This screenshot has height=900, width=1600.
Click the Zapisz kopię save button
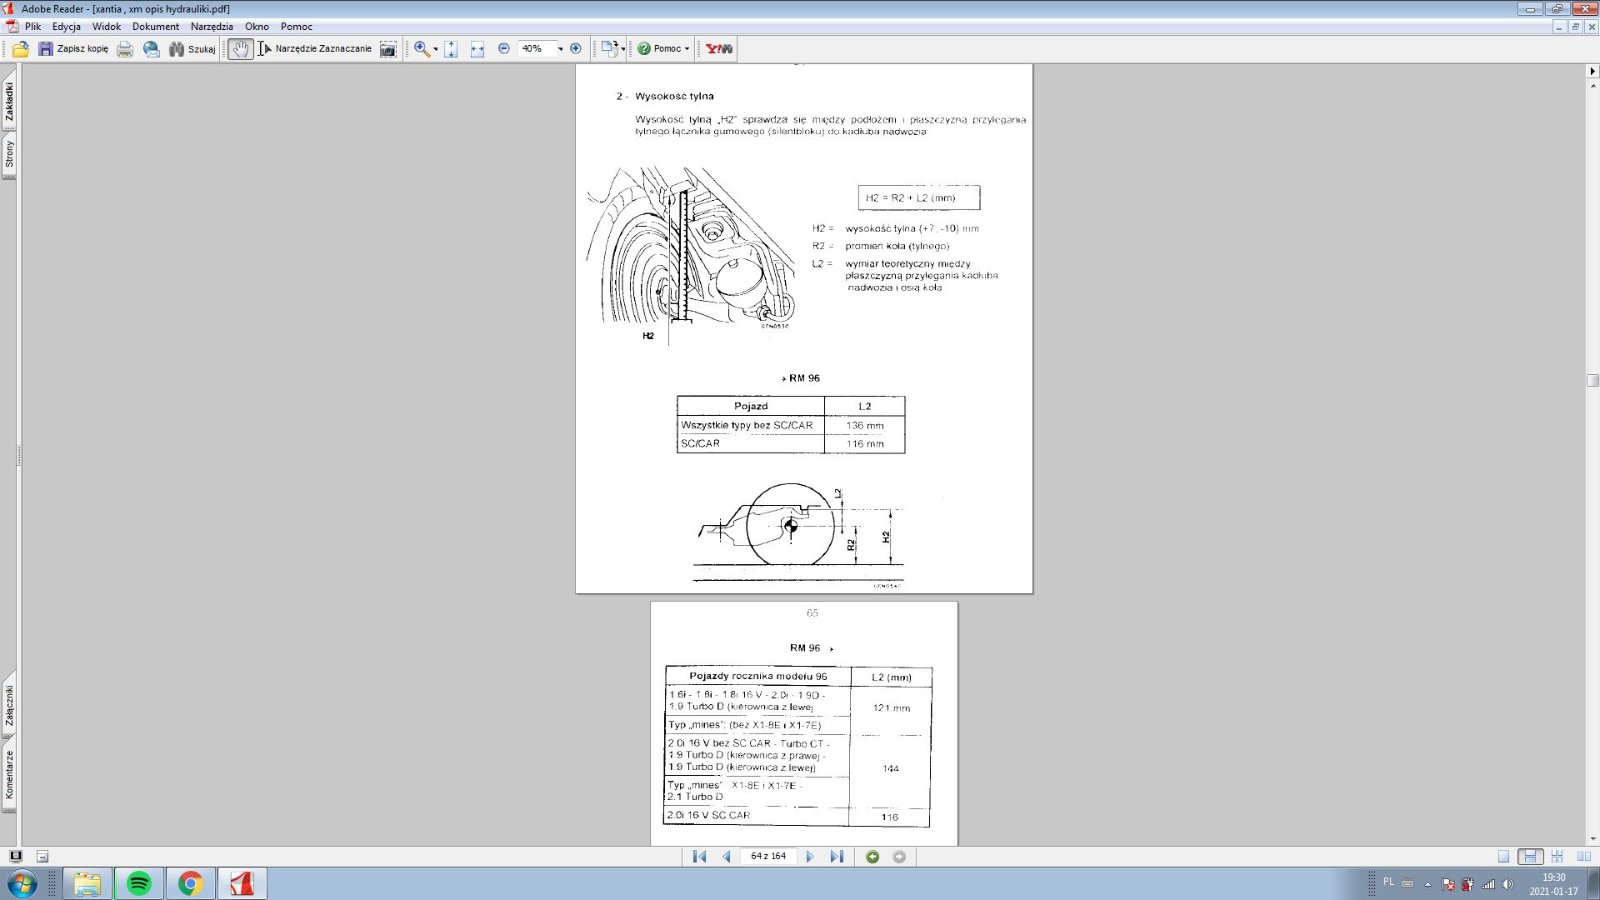[x=73, y=48]
